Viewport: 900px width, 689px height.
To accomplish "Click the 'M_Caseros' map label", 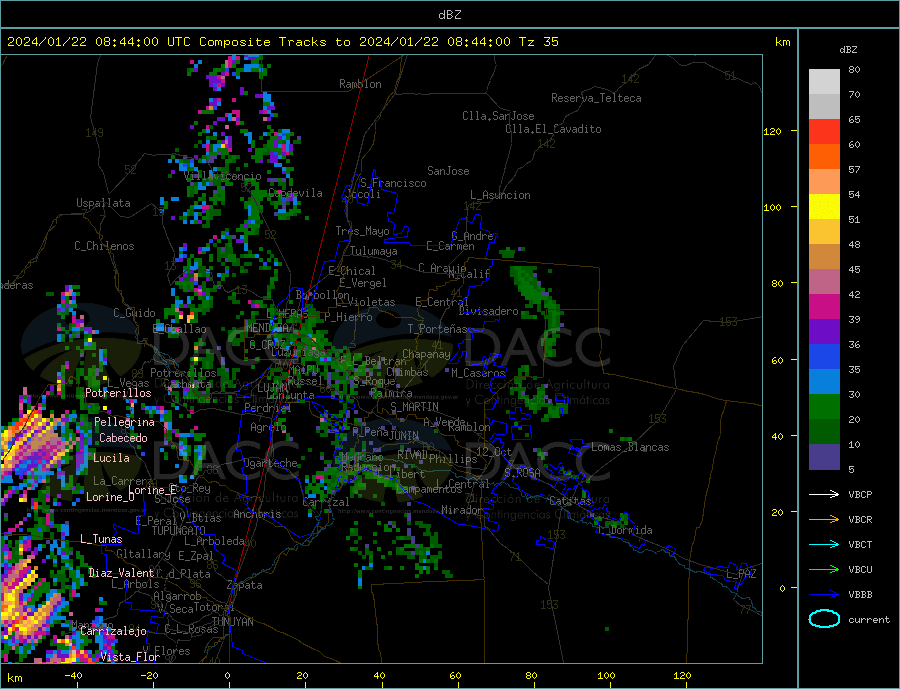I will click(478, 373).
